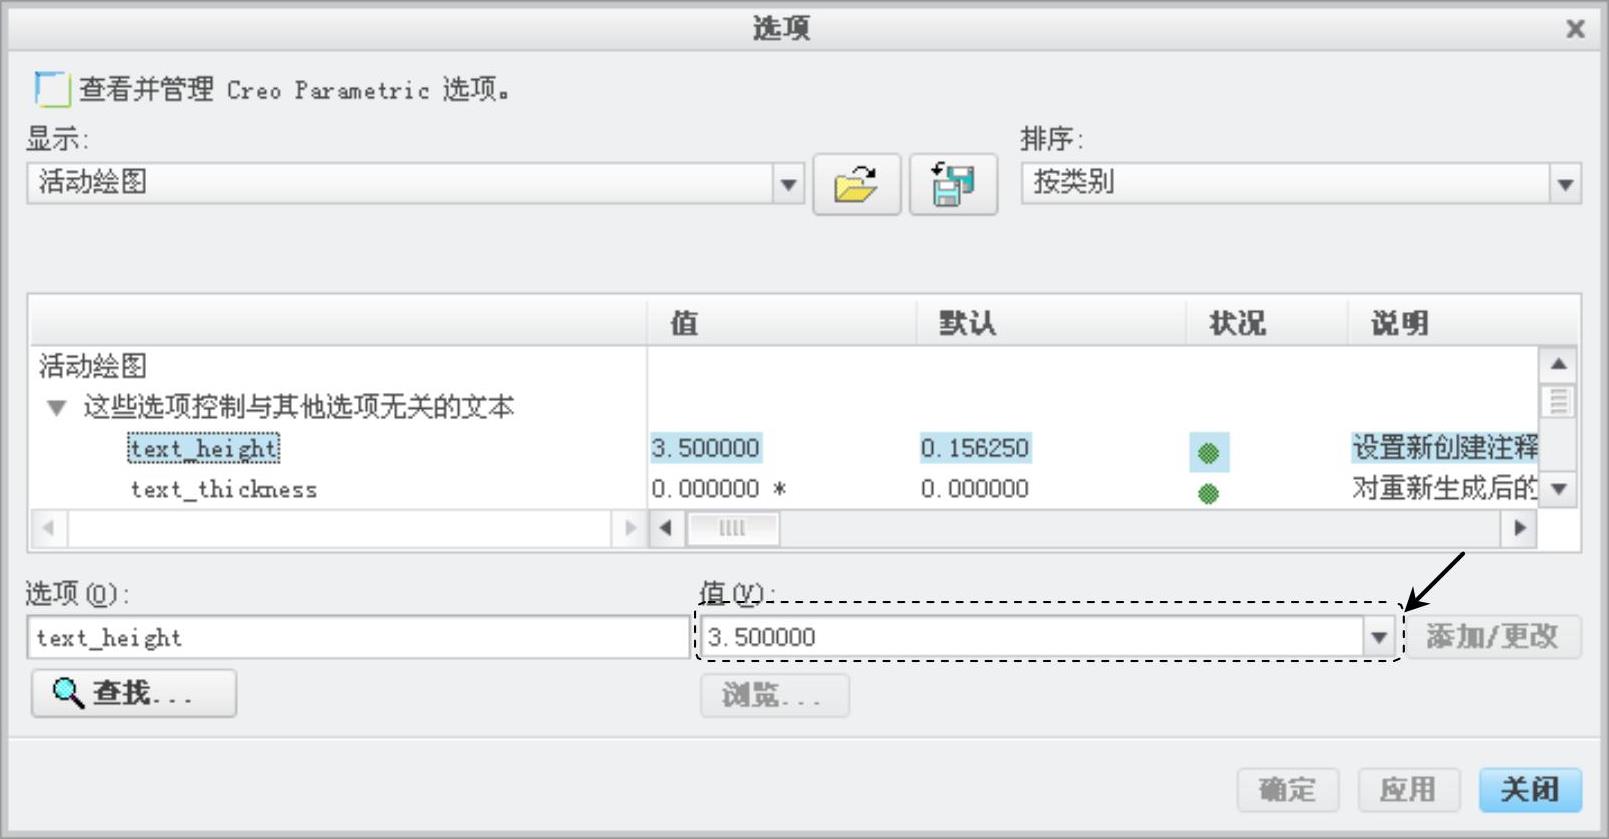Click the 值 column header
Screen dimensions: 1609x839
pos(782,323)
